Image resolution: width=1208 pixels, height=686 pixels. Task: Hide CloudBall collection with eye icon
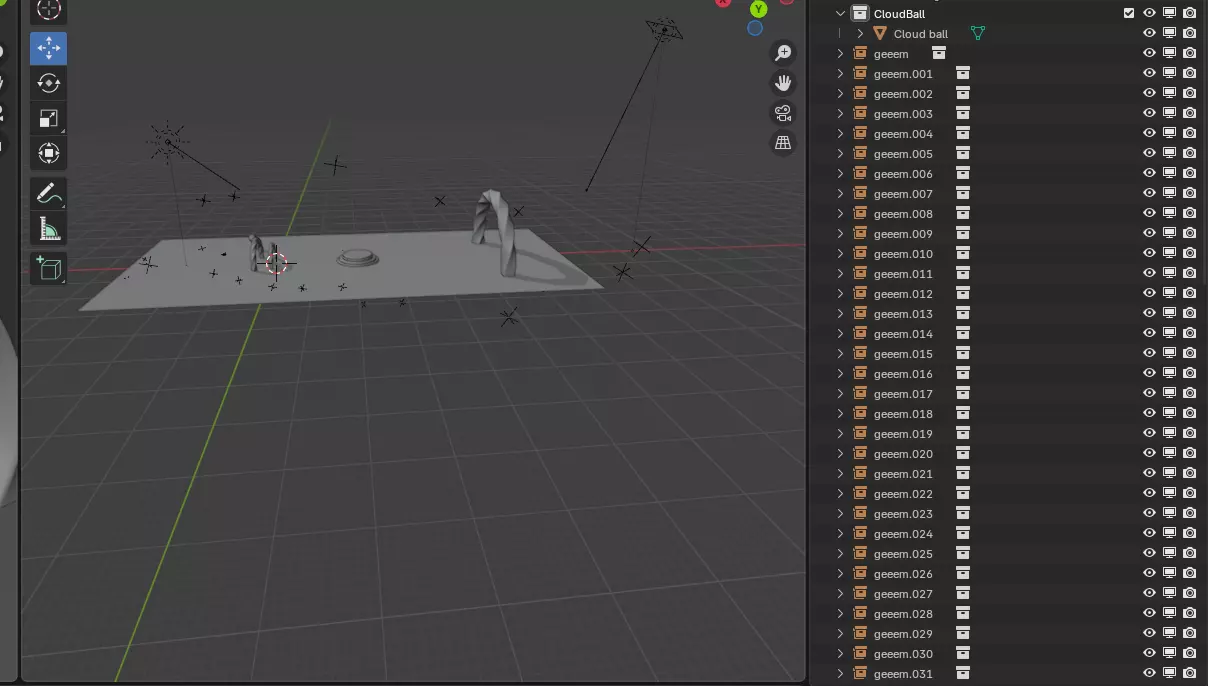[x=1150, y=14]
